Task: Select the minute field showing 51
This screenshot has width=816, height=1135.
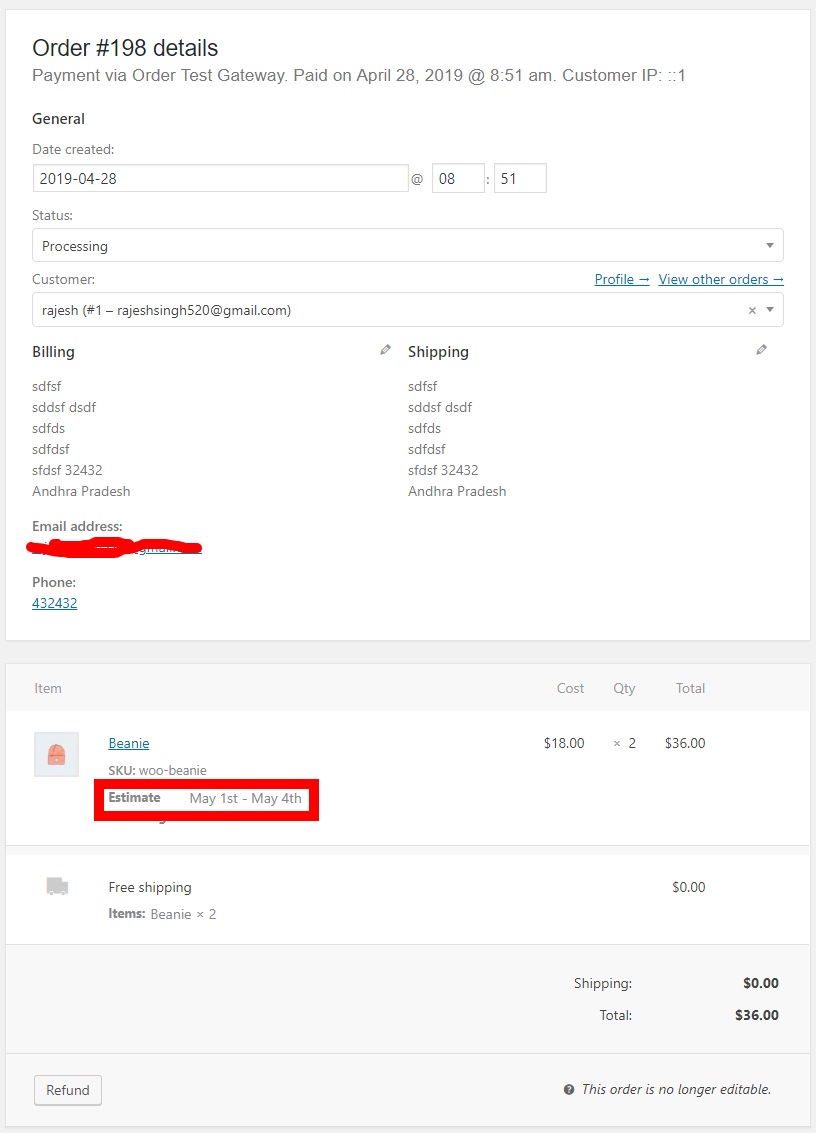Action: coord(520,177)
